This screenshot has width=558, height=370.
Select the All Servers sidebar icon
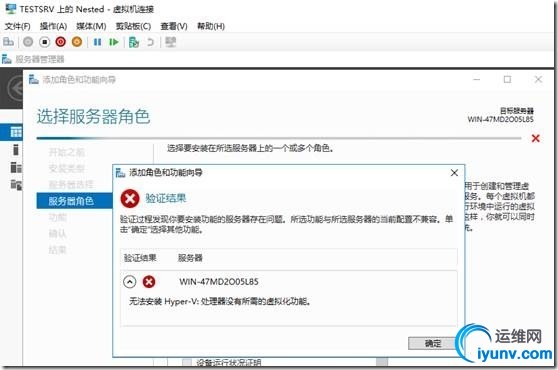tap(16, 167)
